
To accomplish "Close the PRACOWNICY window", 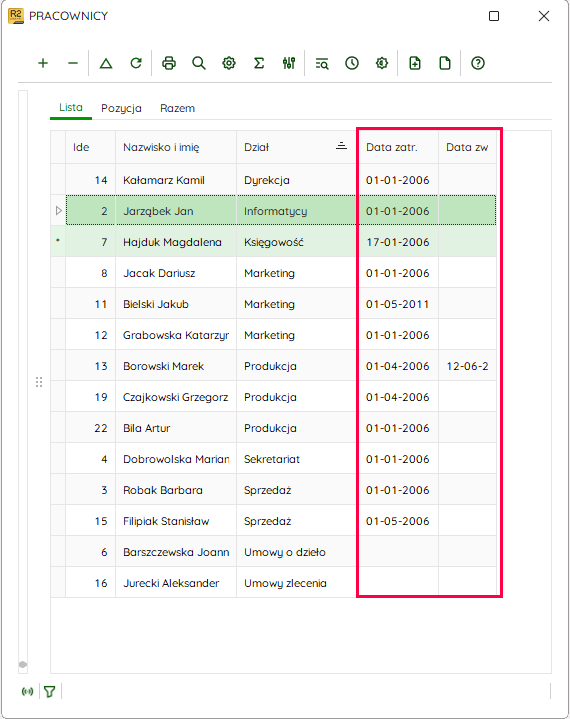I will (544, 16).
